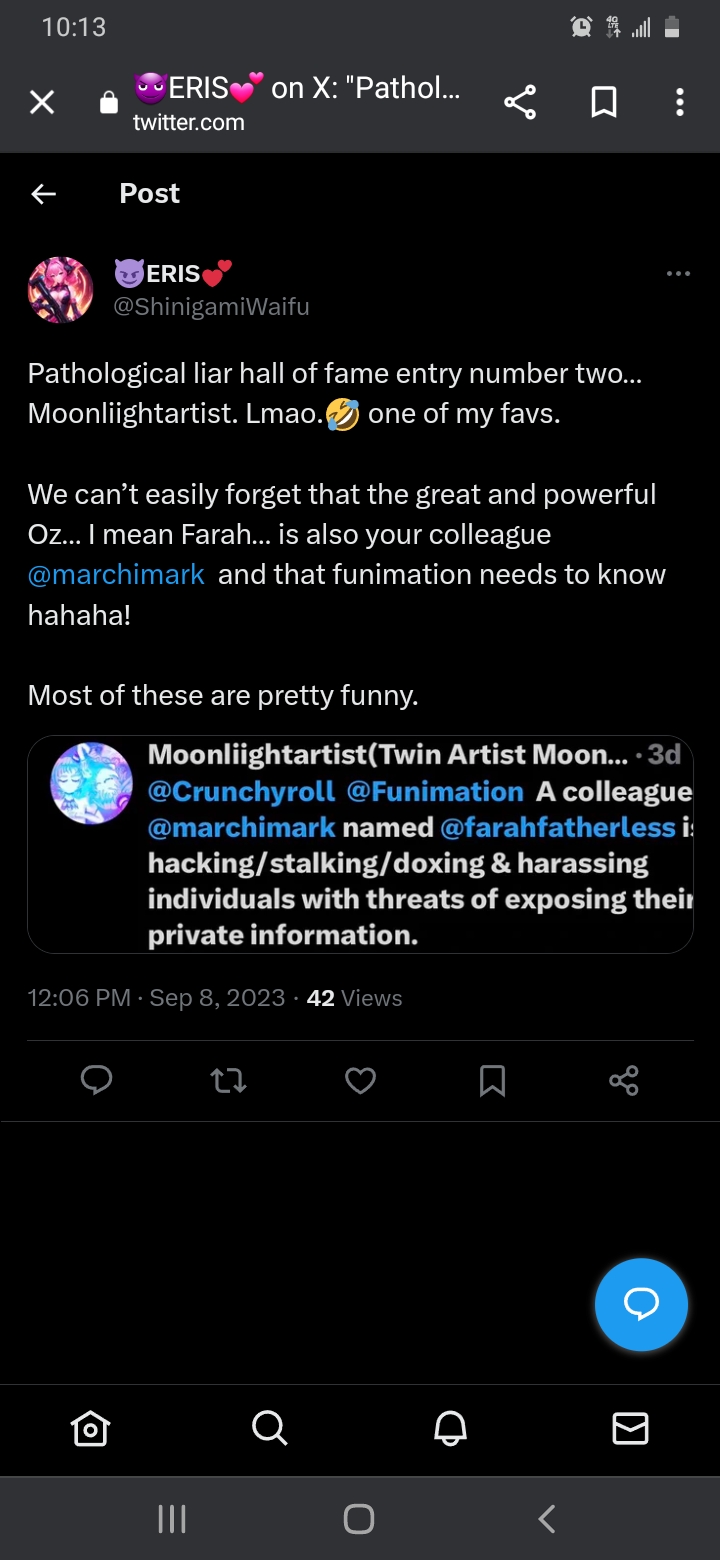Open the Search tab
Image resolution: width=720 pixels, height=1560 pixels.
click(x=269, y=1428)
